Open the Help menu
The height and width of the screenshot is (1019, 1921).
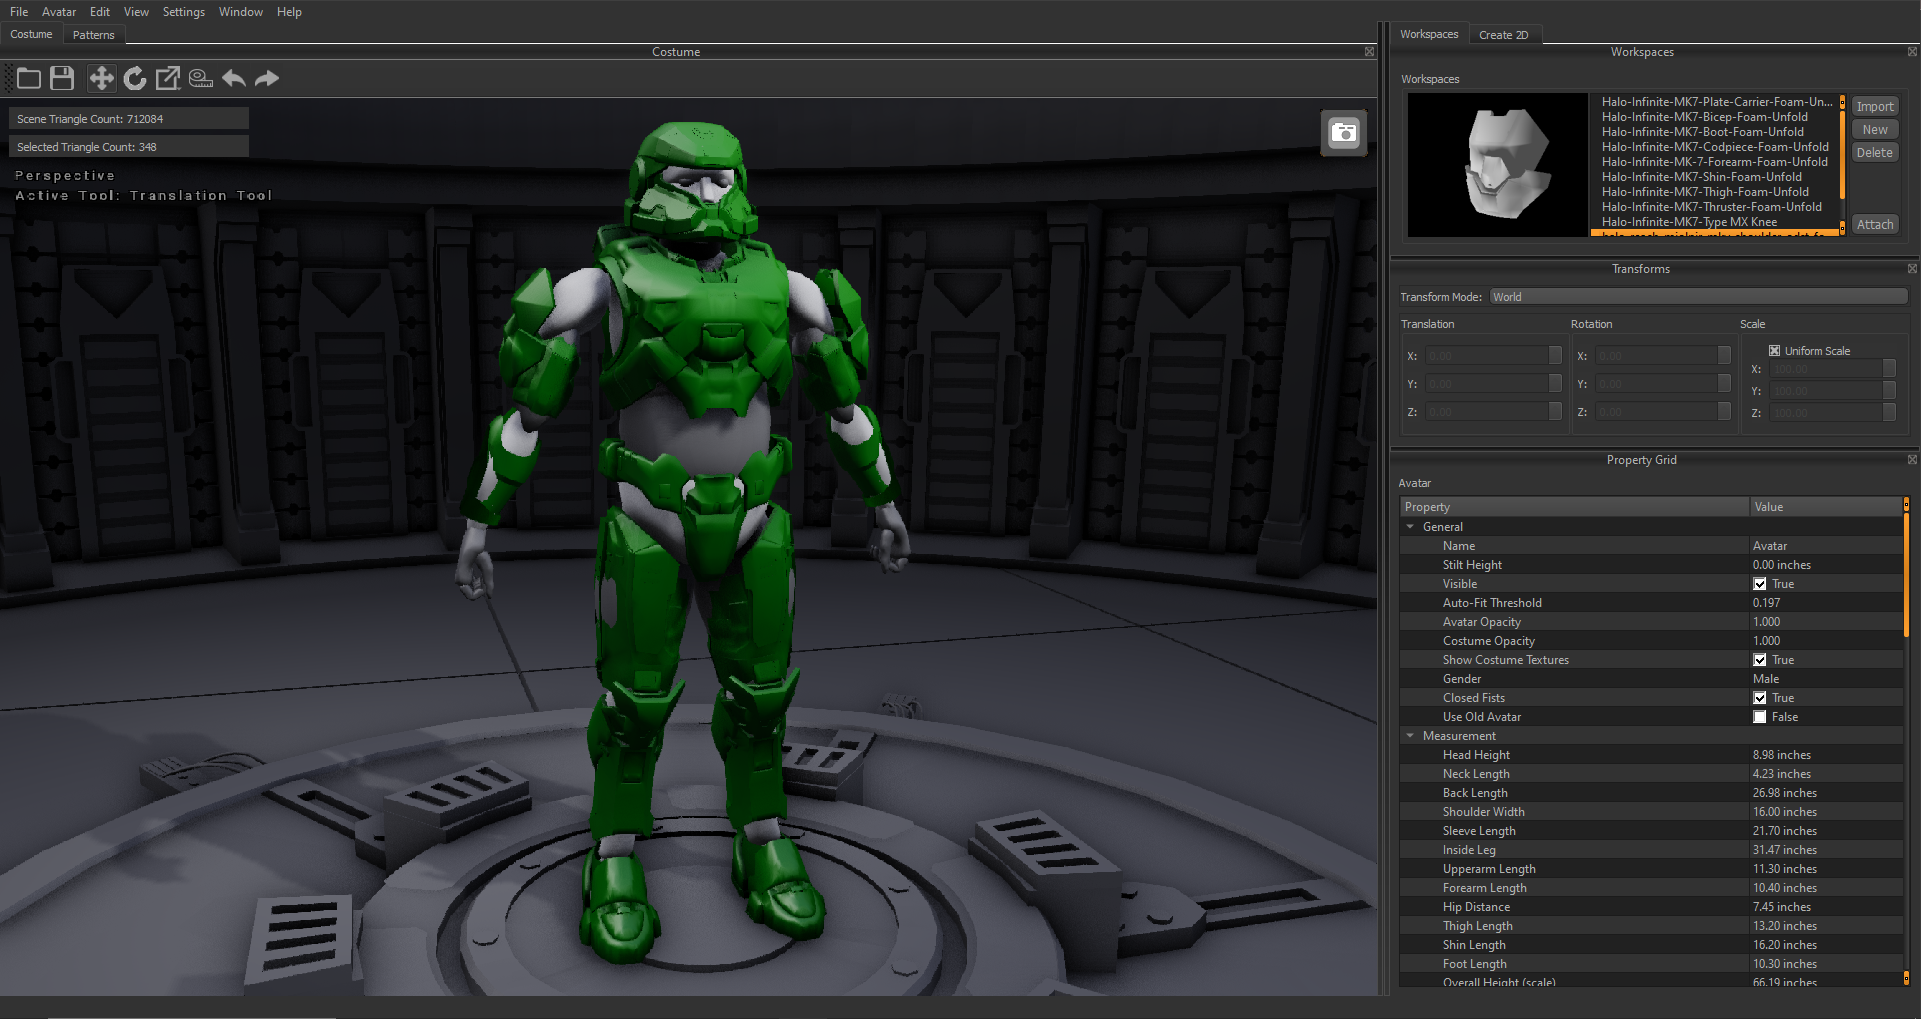[x=289, y=12]
